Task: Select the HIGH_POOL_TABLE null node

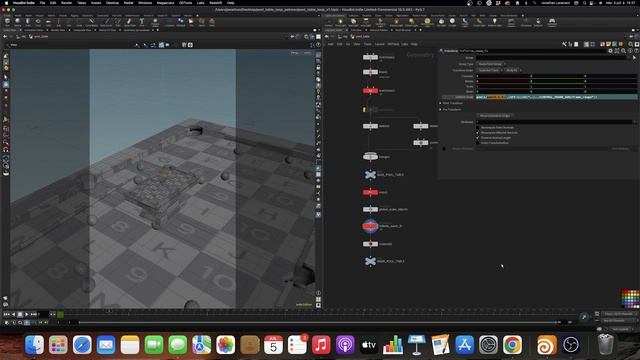Action: [x=370, y=261]
